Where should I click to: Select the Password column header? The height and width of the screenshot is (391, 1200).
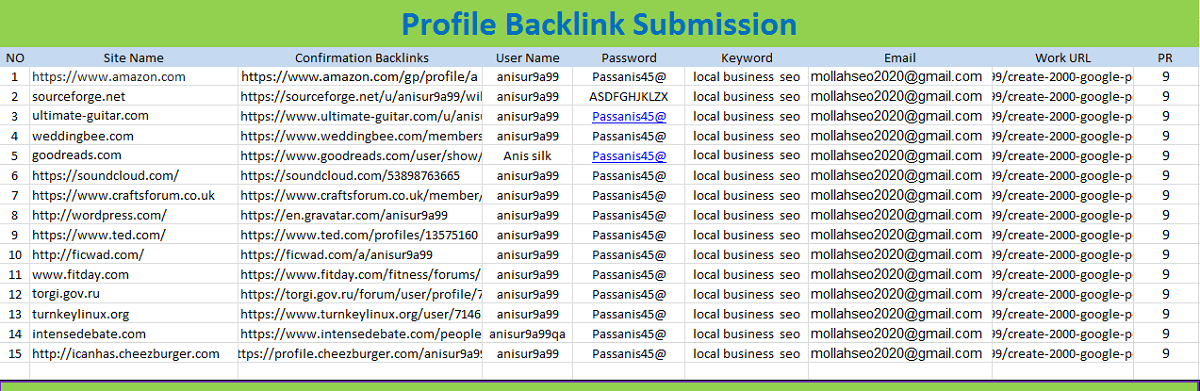[629, 58]
